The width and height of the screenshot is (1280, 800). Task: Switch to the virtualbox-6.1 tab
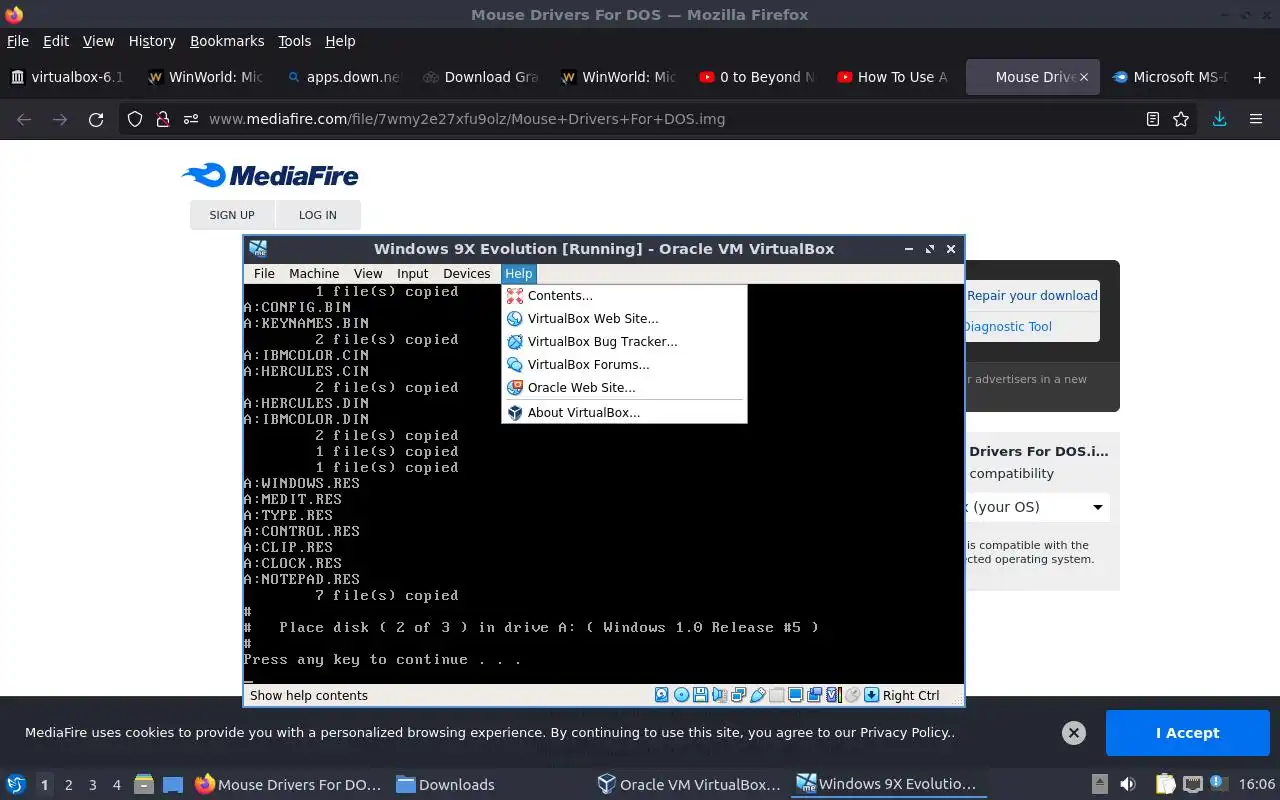(x=67, y=77)
